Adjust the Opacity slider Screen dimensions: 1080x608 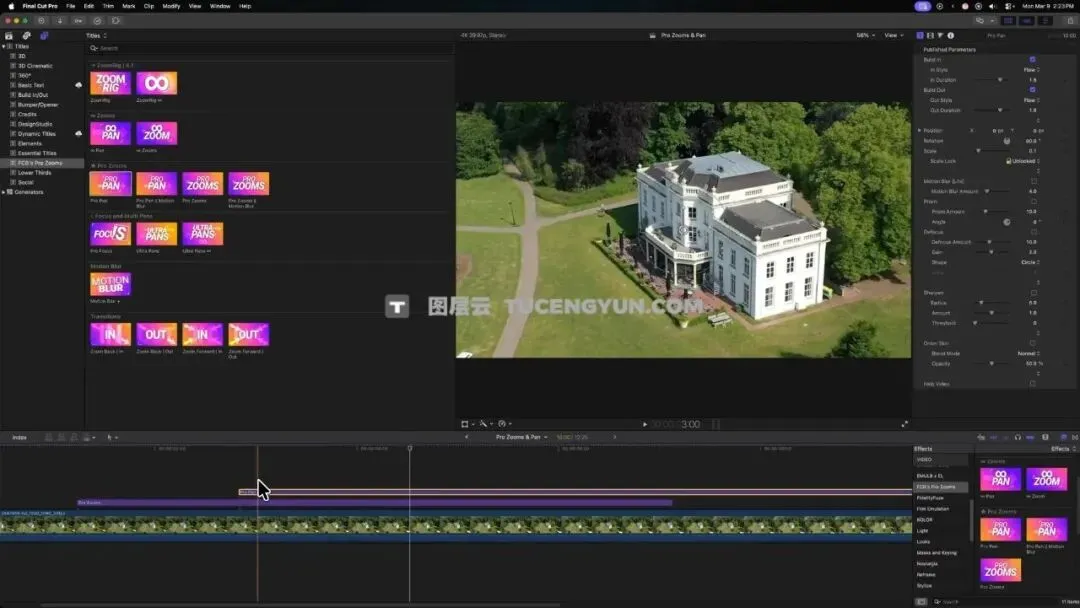coord(991,364)
